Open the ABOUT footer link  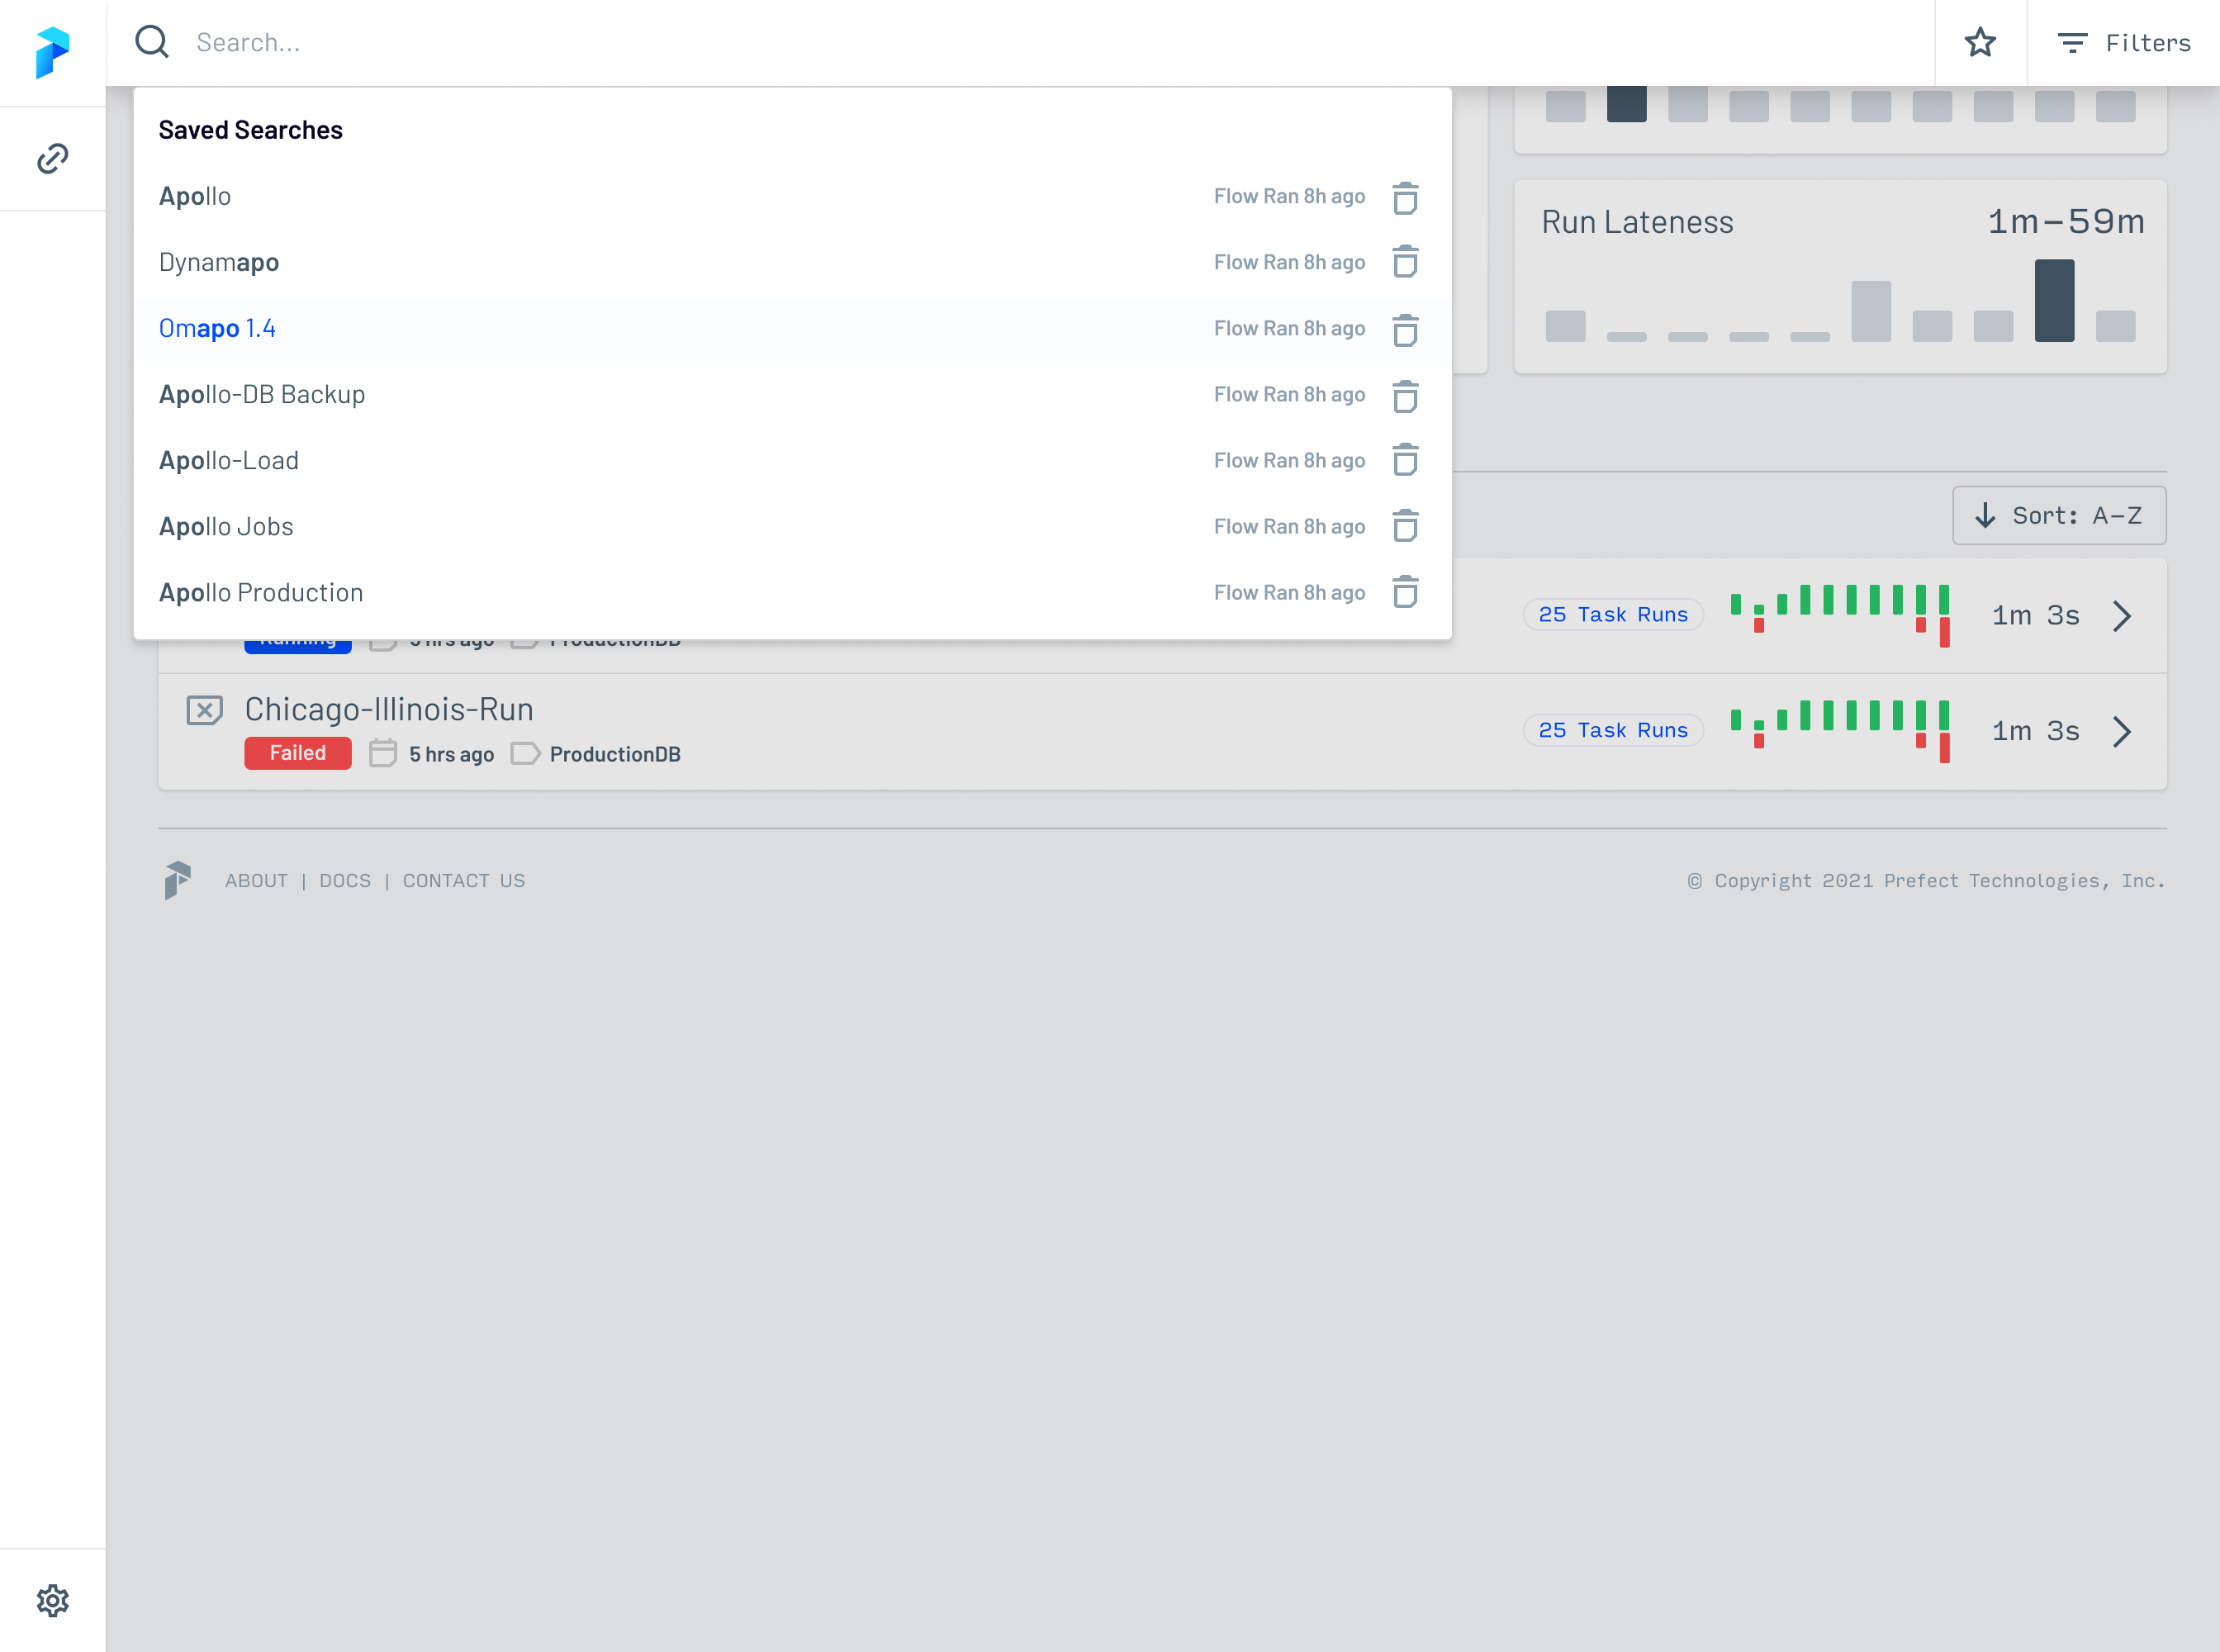coord(256,881)
